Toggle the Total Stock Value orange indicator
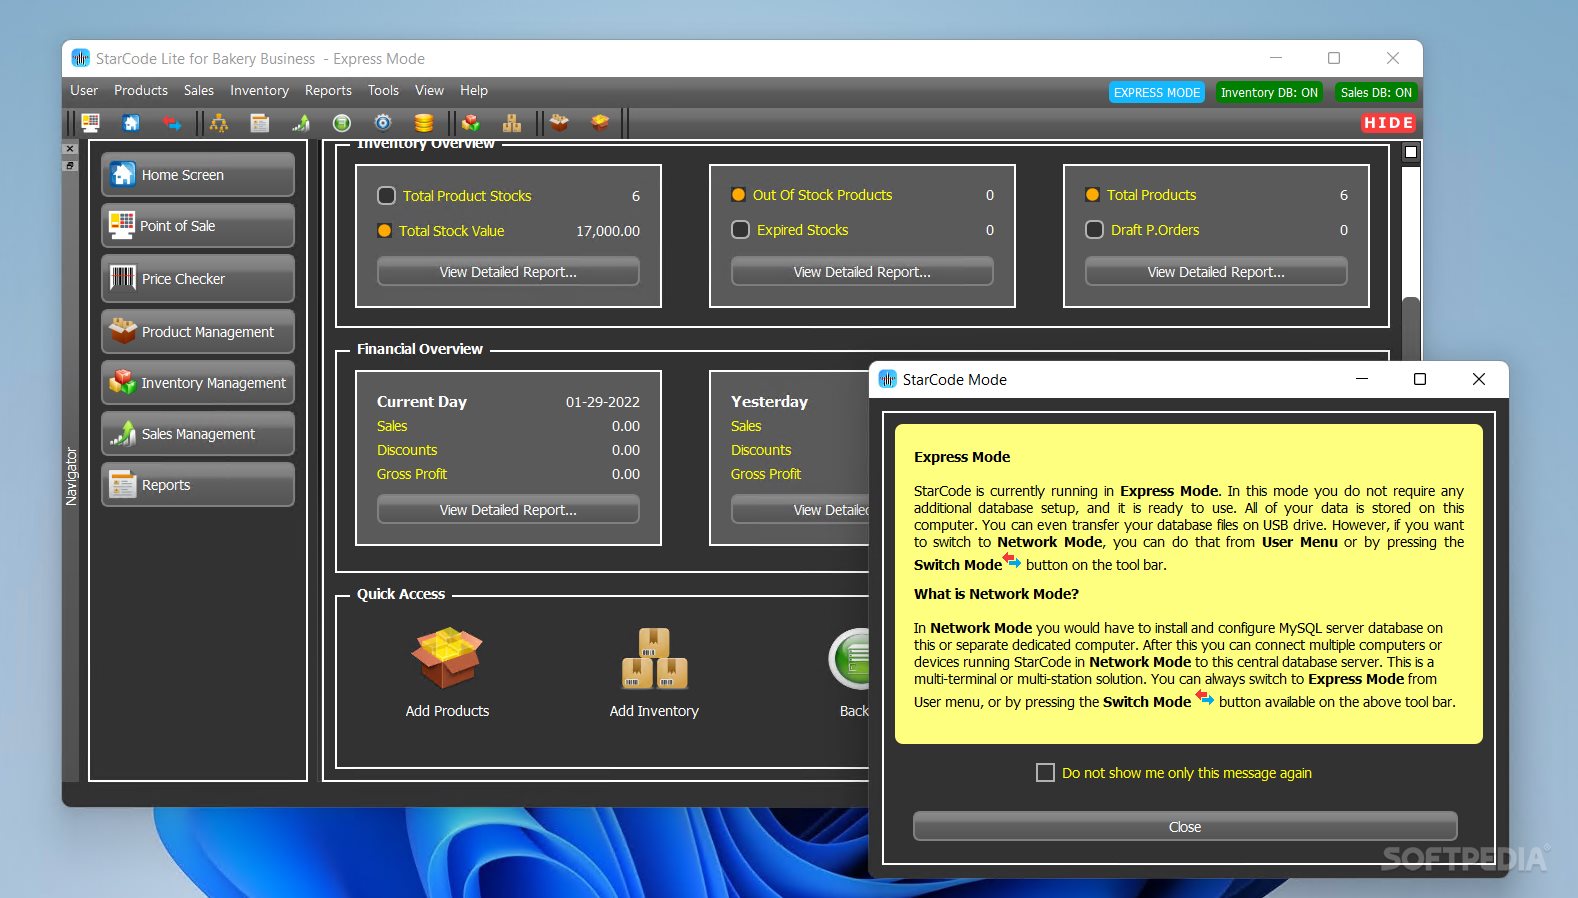This screenshot has height=898, width=1578. coord(384,230)
